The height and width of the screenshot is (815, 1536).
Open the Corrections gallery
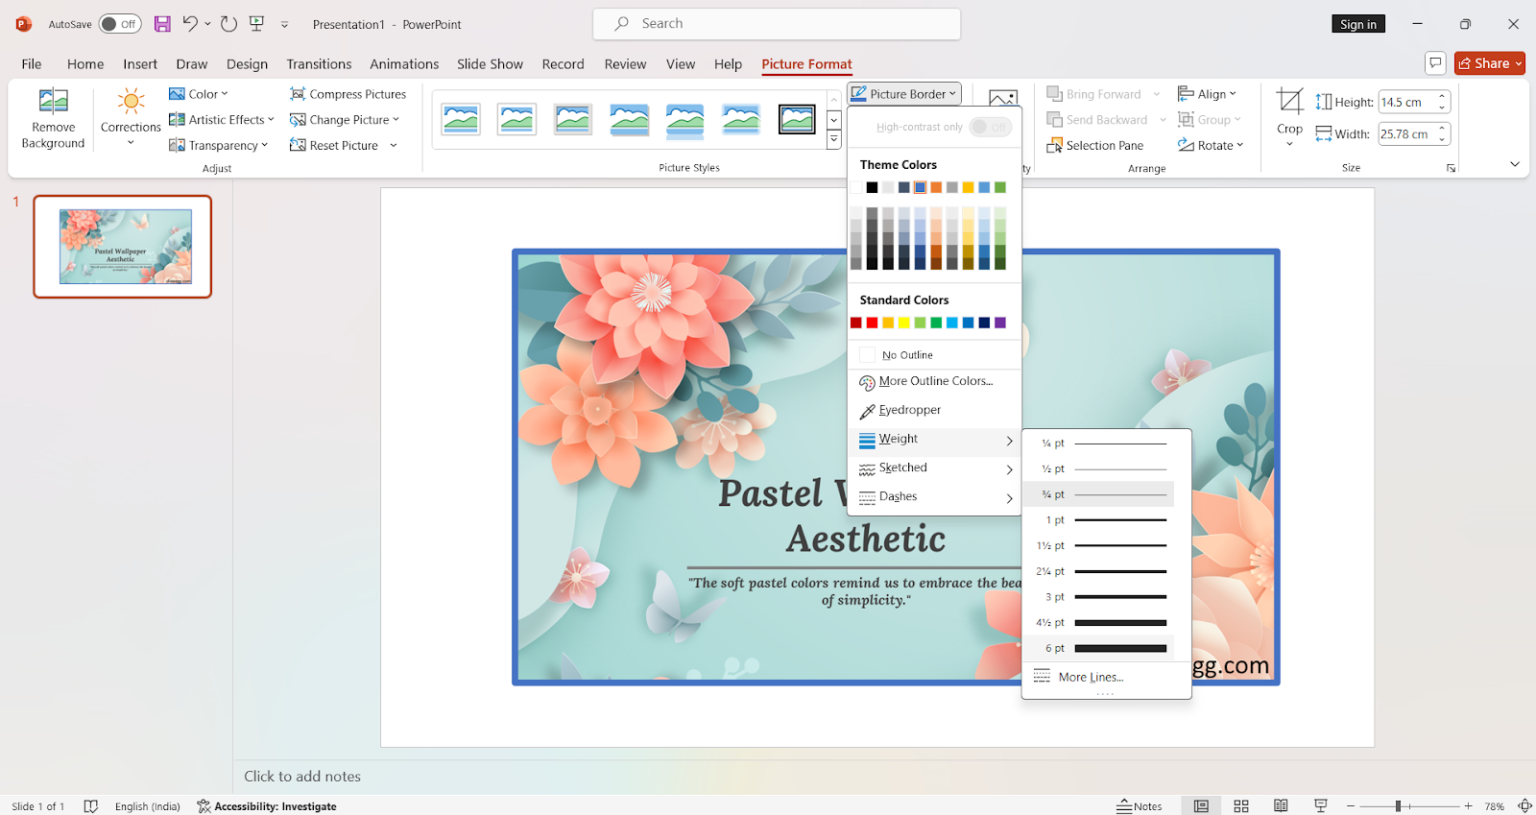(x=130, y=118)
